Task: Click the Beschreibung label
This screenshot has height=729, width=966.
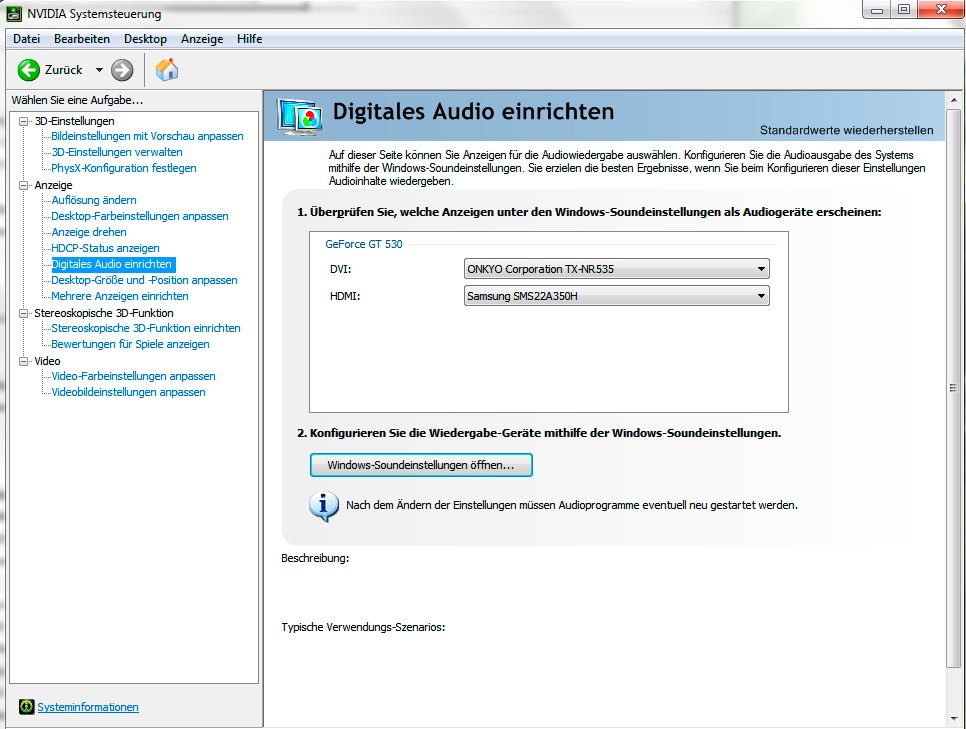Action: point(315,558)
